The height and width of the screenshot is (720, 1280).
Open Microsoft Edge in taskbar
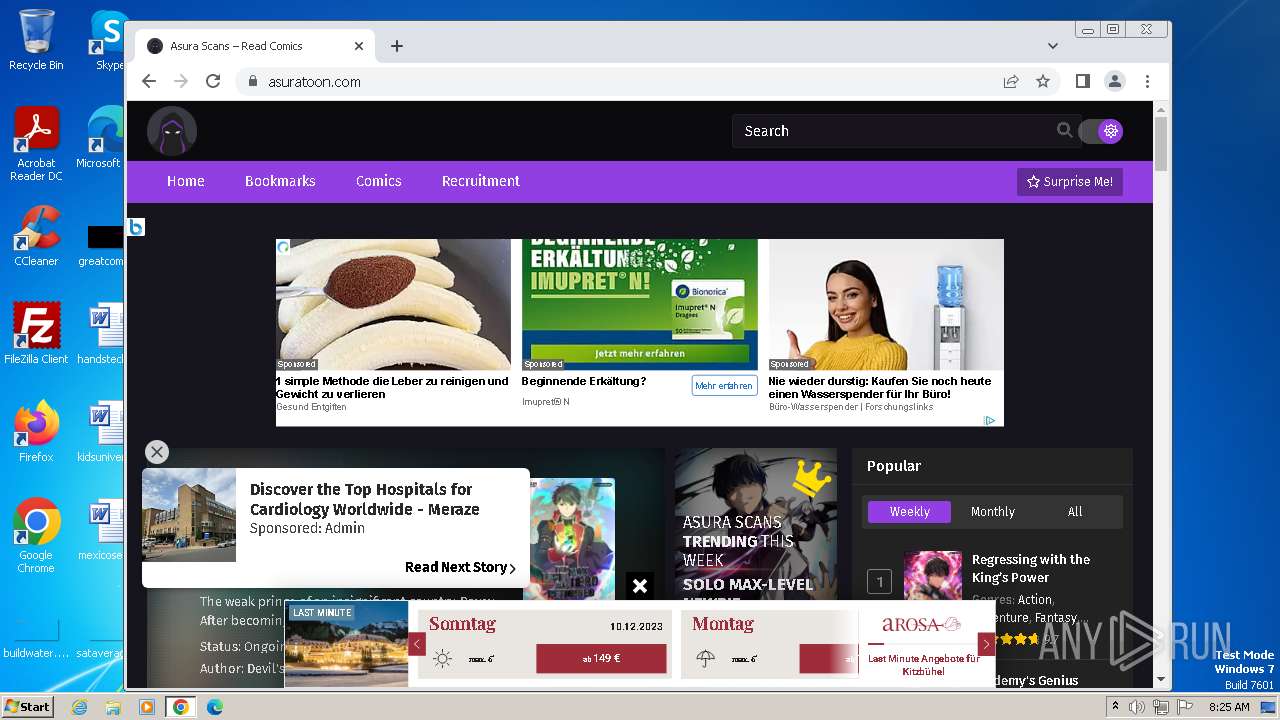215,707
